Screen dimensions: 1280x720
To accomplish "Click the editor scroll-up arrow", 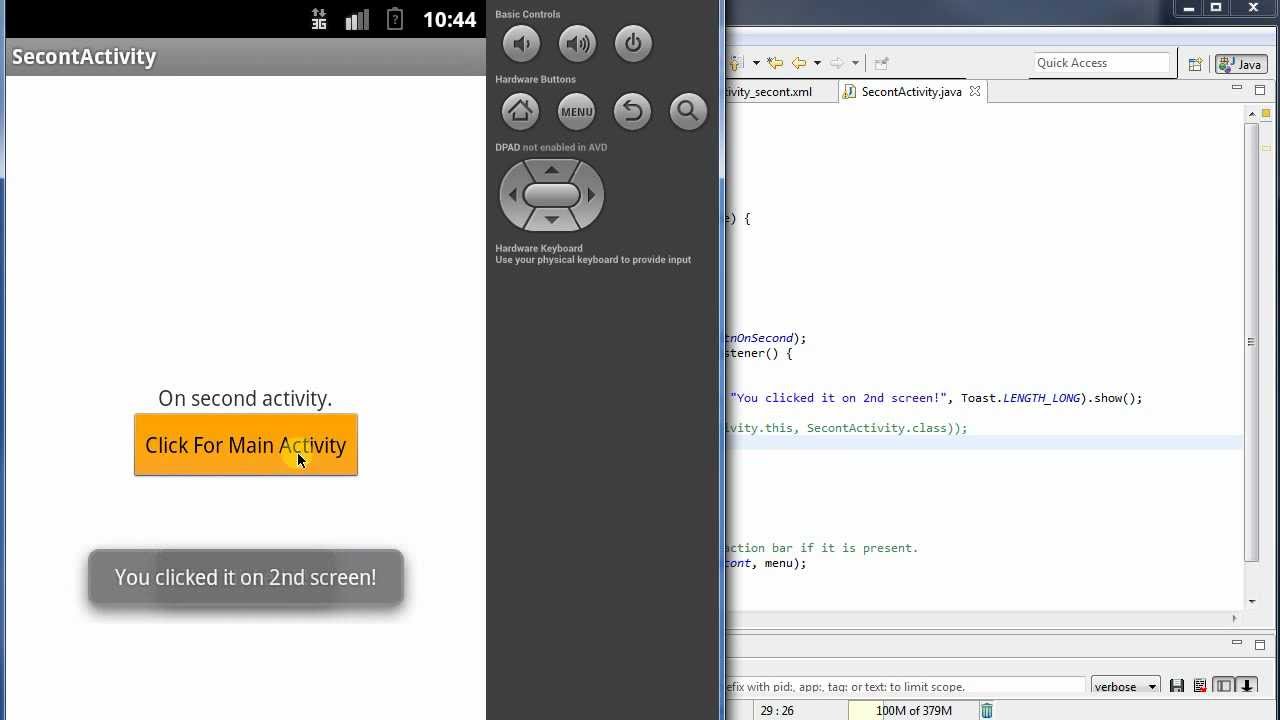I will tap(1252, 114).
